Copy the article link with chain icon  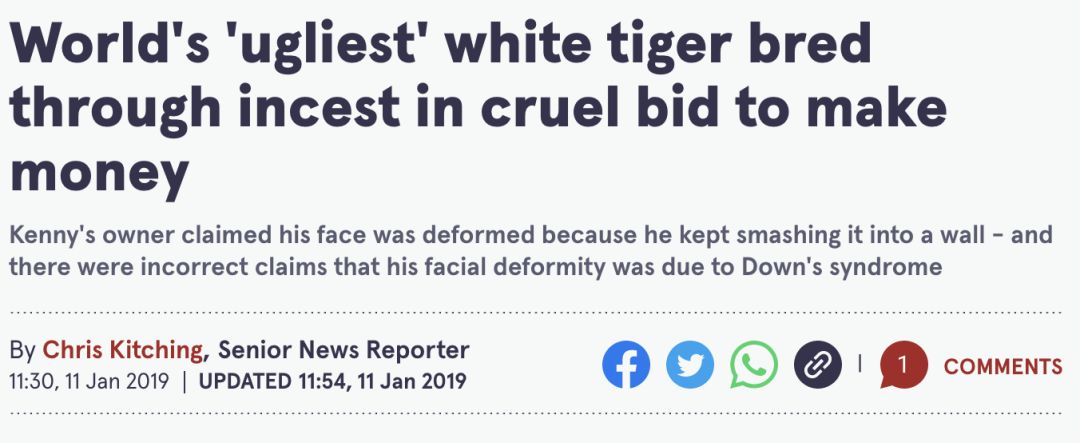click(818, 366)
